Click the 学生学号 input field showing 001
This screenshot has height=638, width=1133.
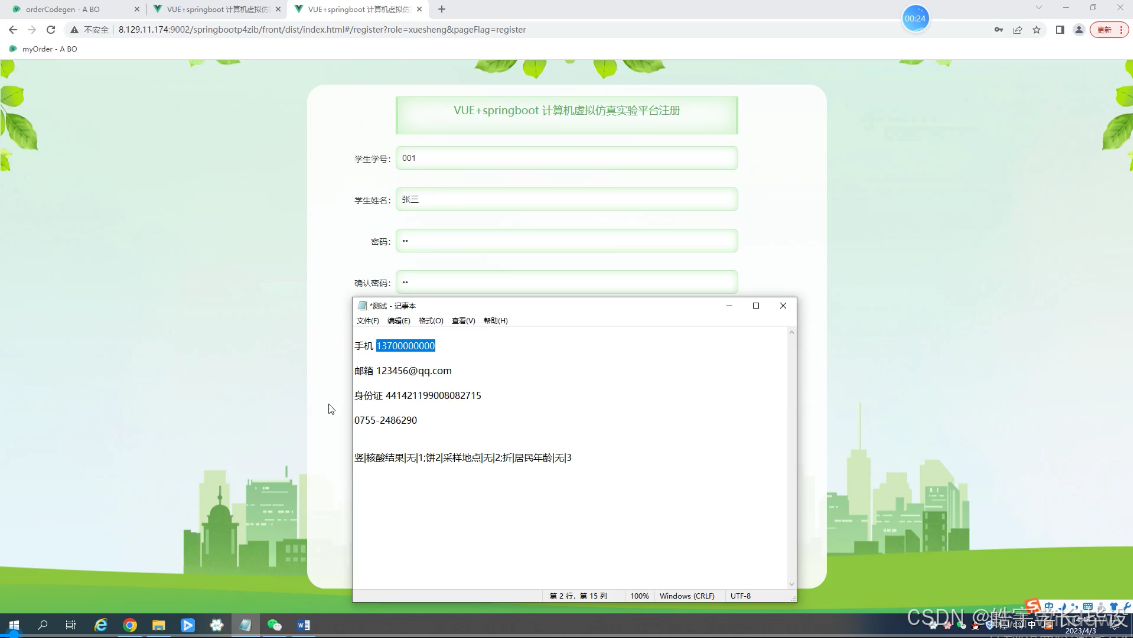coord(566,157)
